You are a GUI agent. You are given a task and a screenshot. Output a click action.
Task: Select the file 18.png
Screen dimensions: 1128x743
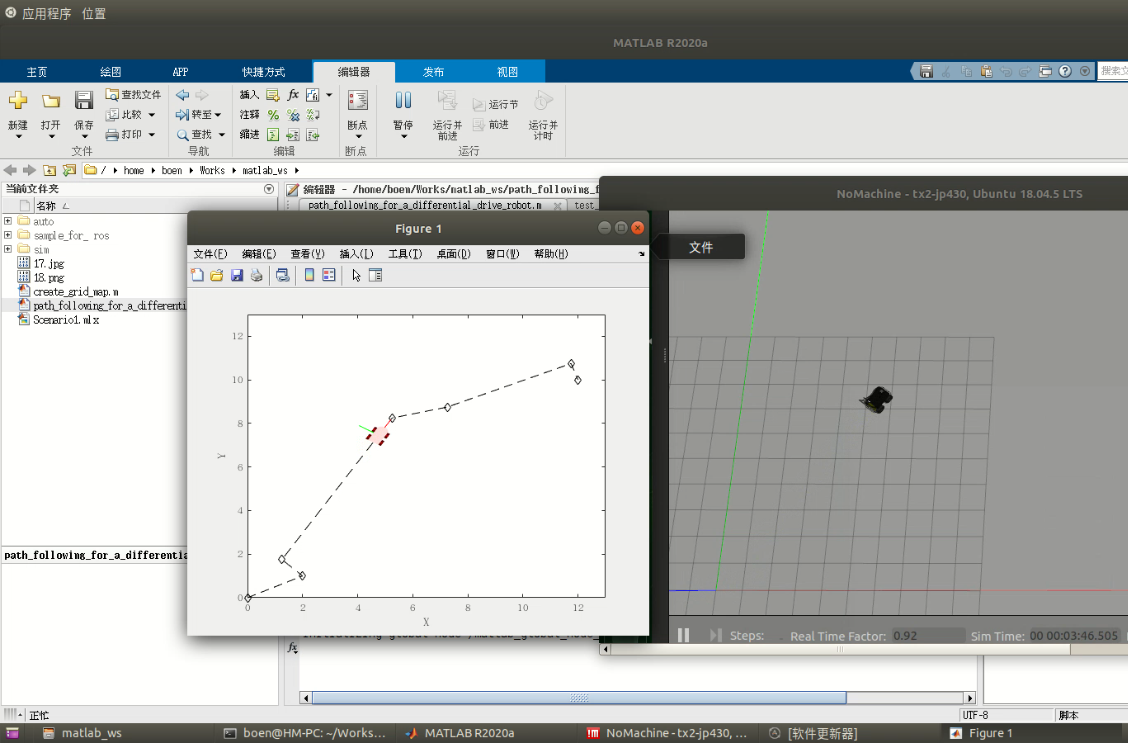[x=49, y=278]
